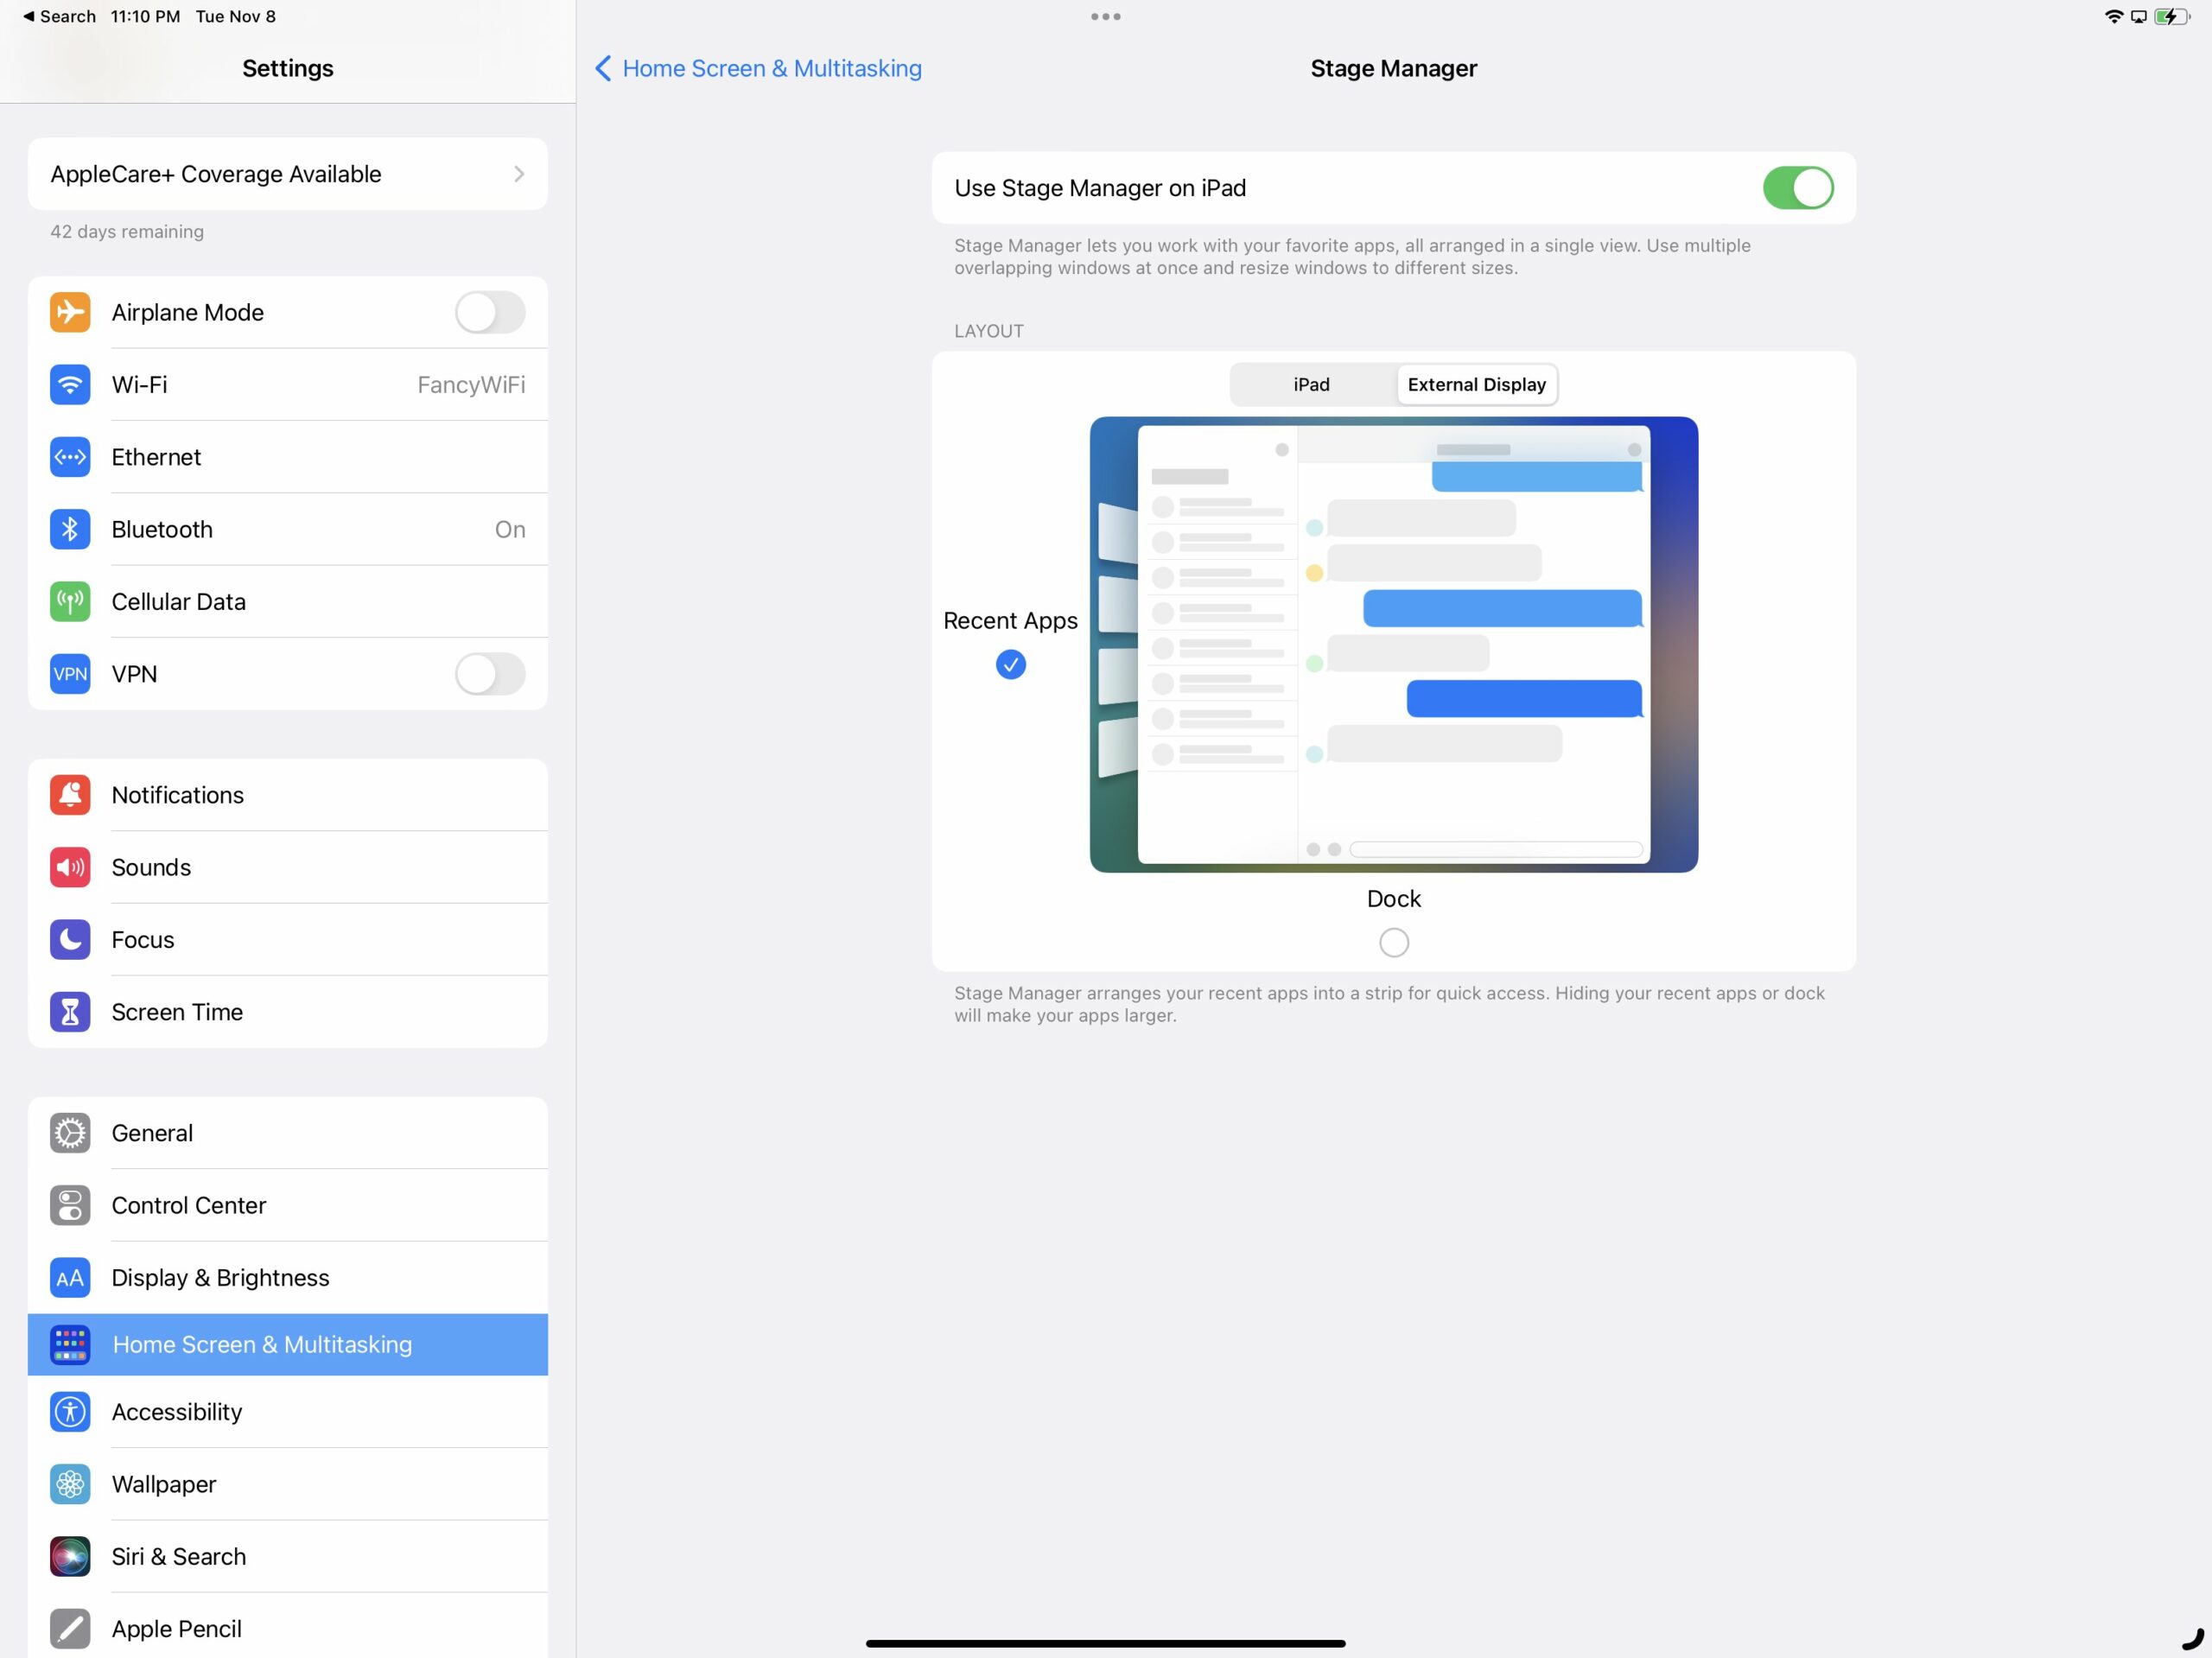The width and height of the screenshot is (2212, 1658).
Task: Return to Search via status bar
Action: (60, 16)
